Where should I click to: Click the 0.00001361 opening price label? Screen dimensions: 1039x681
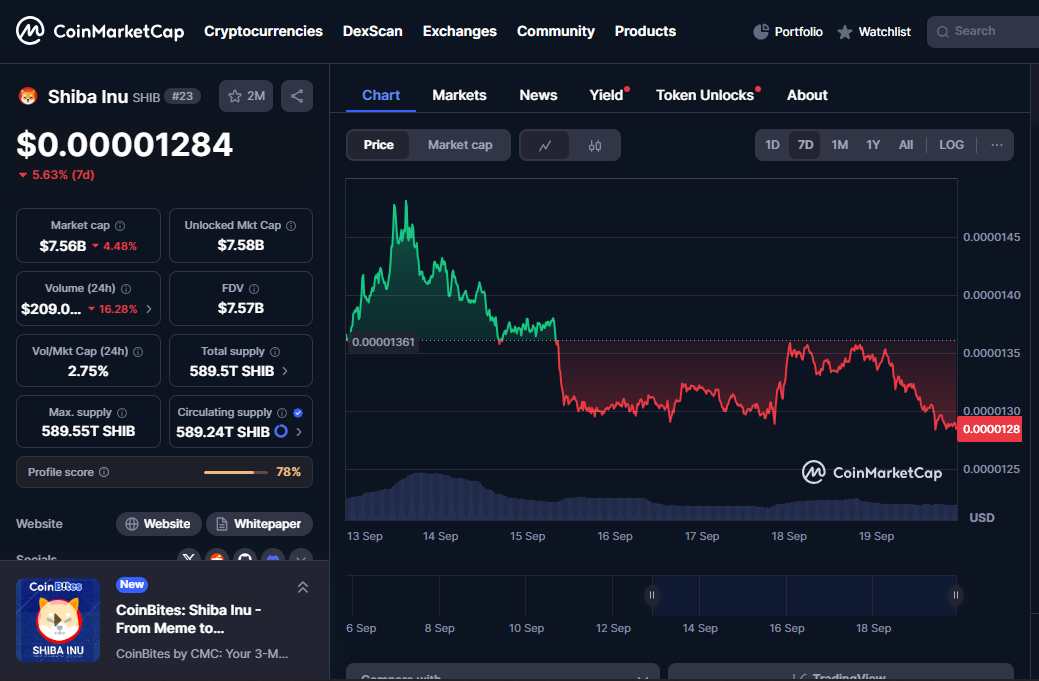[383, 342]
